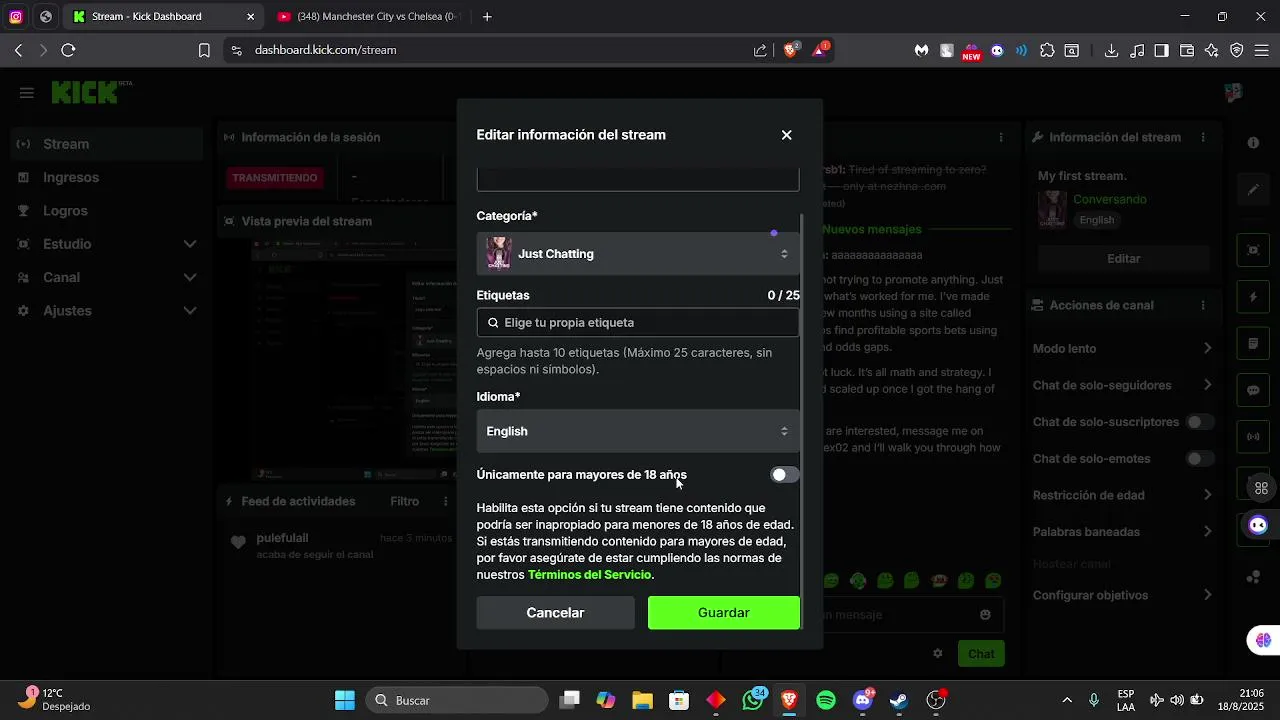Expand Restricción de edad options
This screenshot has width=1280, height=720.
click(1207, 495)
